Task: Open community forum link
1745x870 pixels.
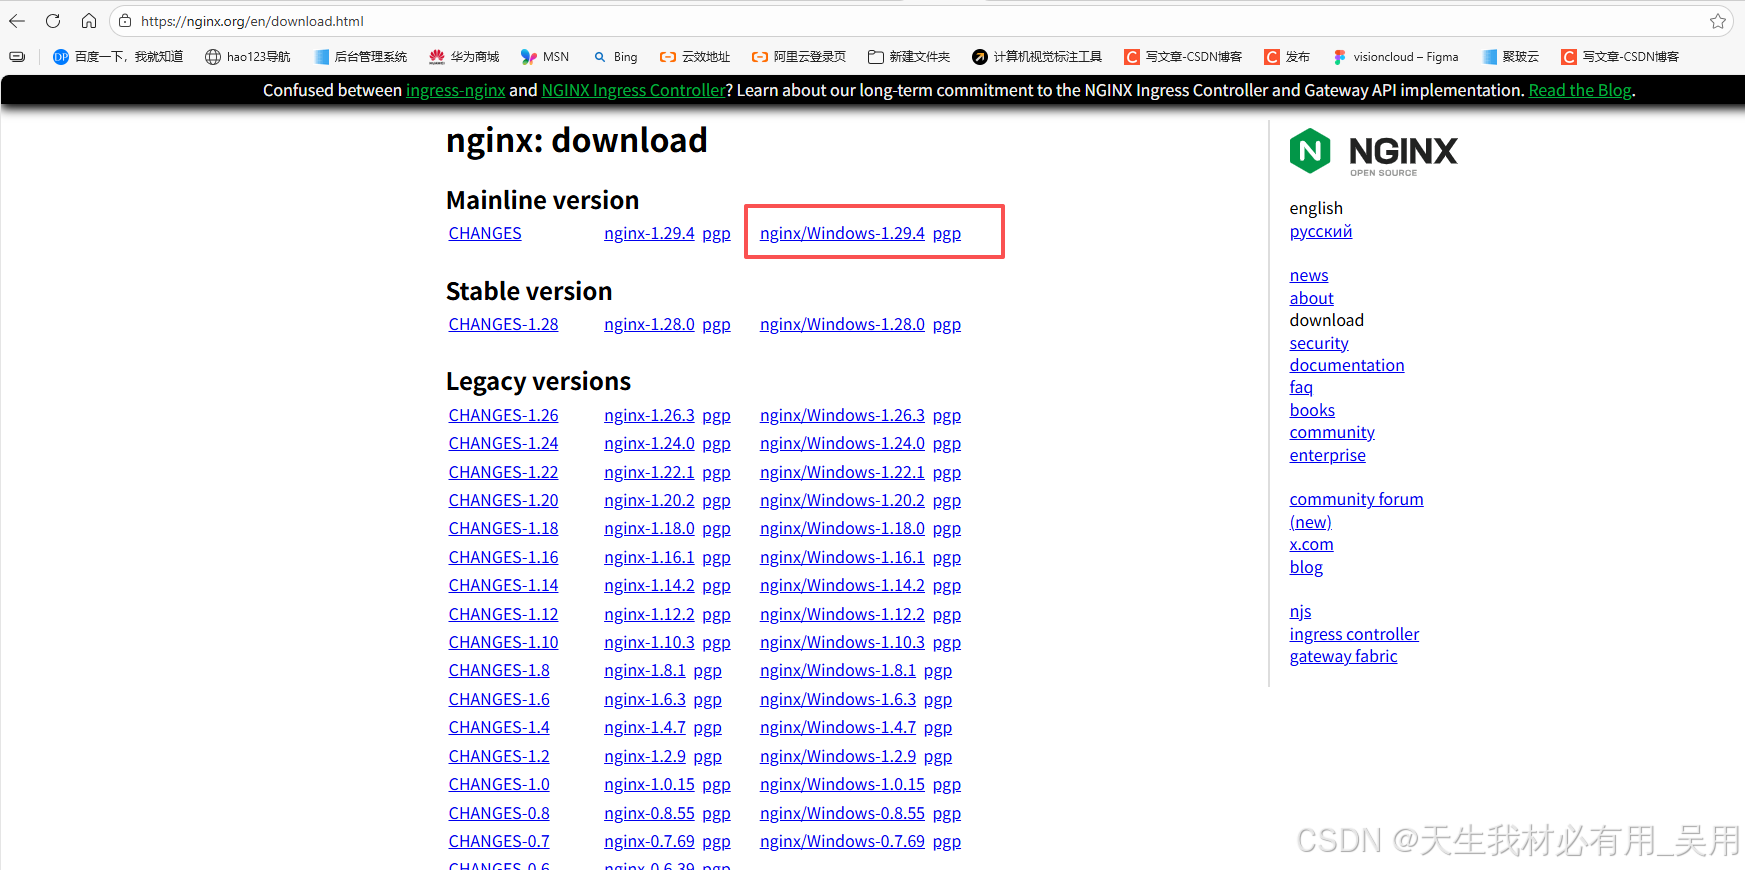Action: click(1356, 499)
